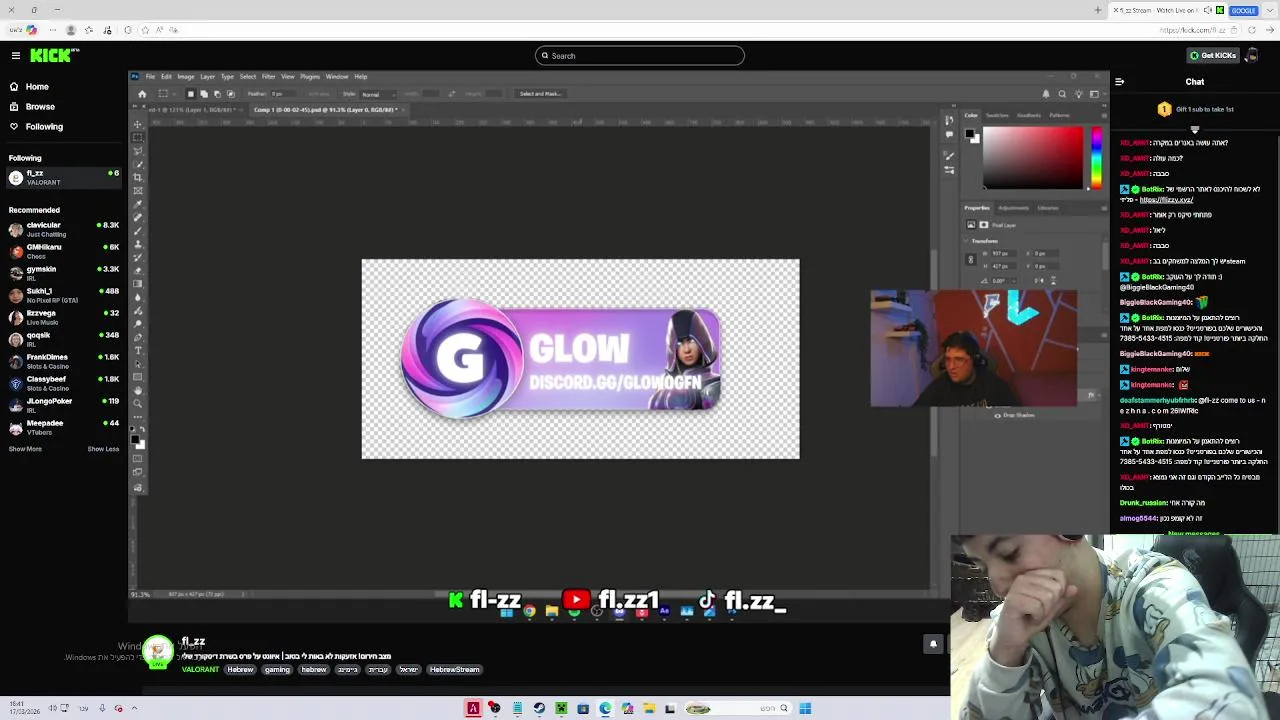Switch to the Swatches tab
The height and width of the screenshot is (720, 1280).
[997, 115]
